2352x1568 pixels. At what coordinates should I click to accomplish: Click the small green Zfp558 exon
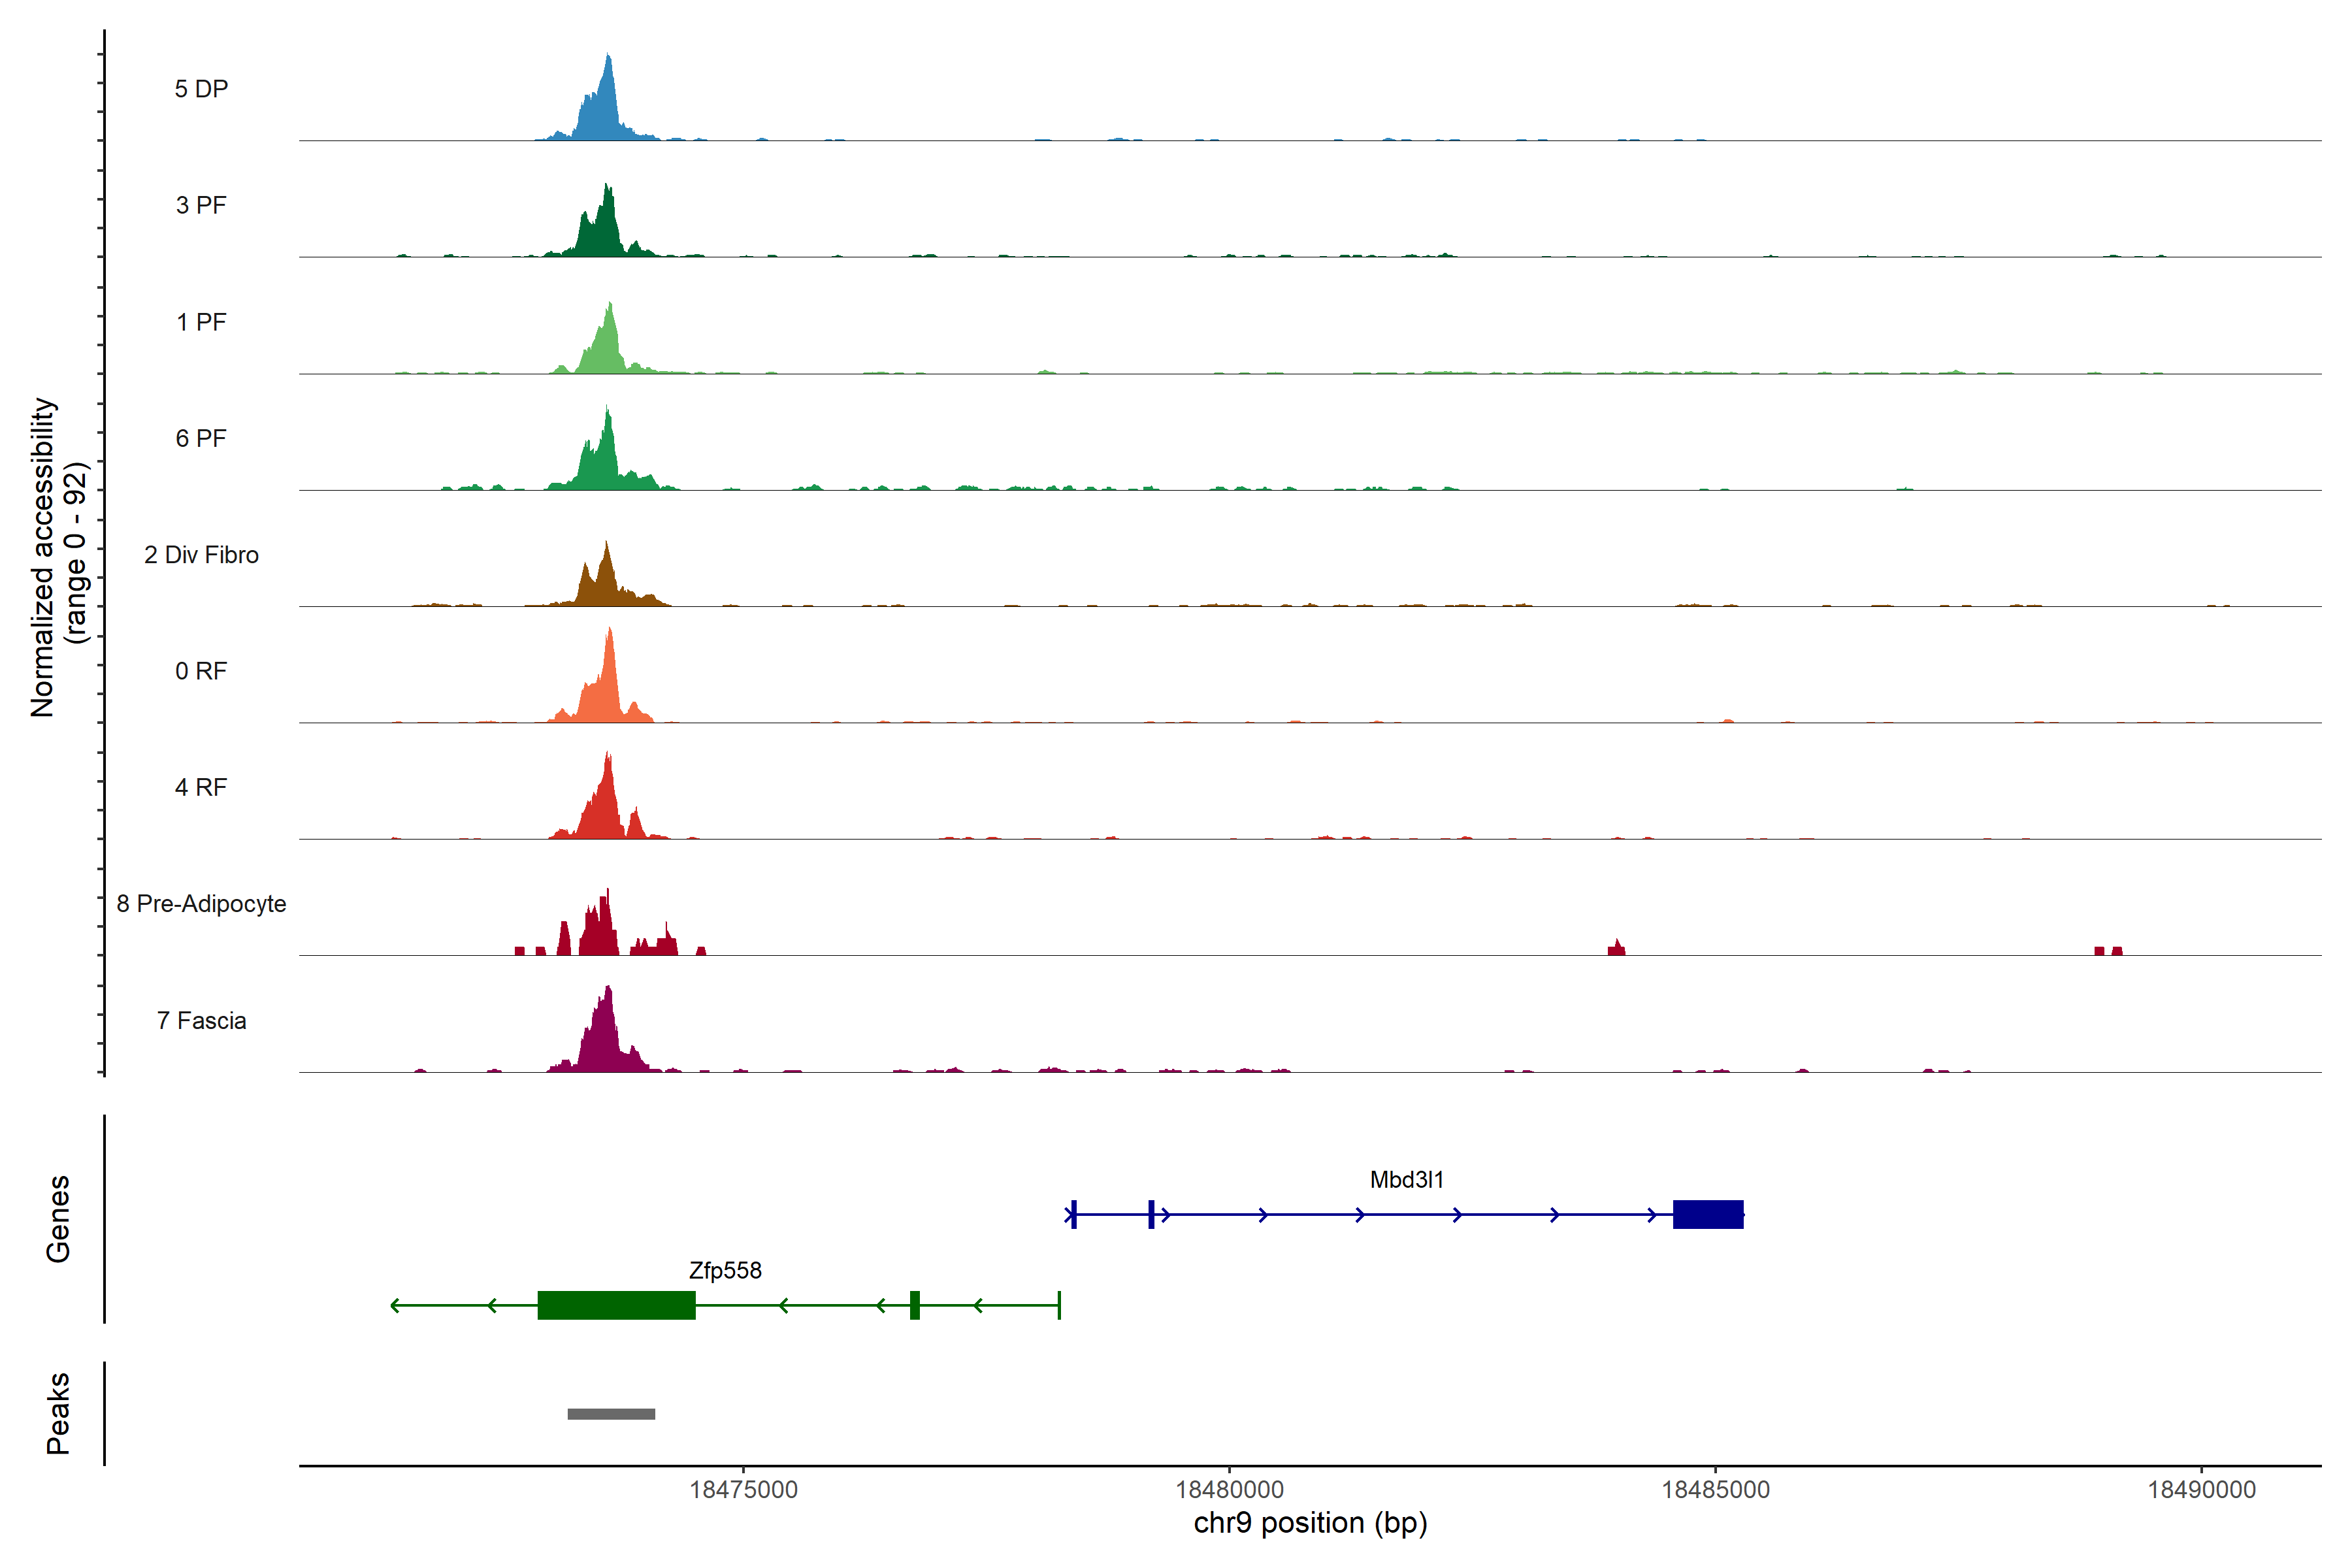pyautogui.click(x=914, y=1305)
